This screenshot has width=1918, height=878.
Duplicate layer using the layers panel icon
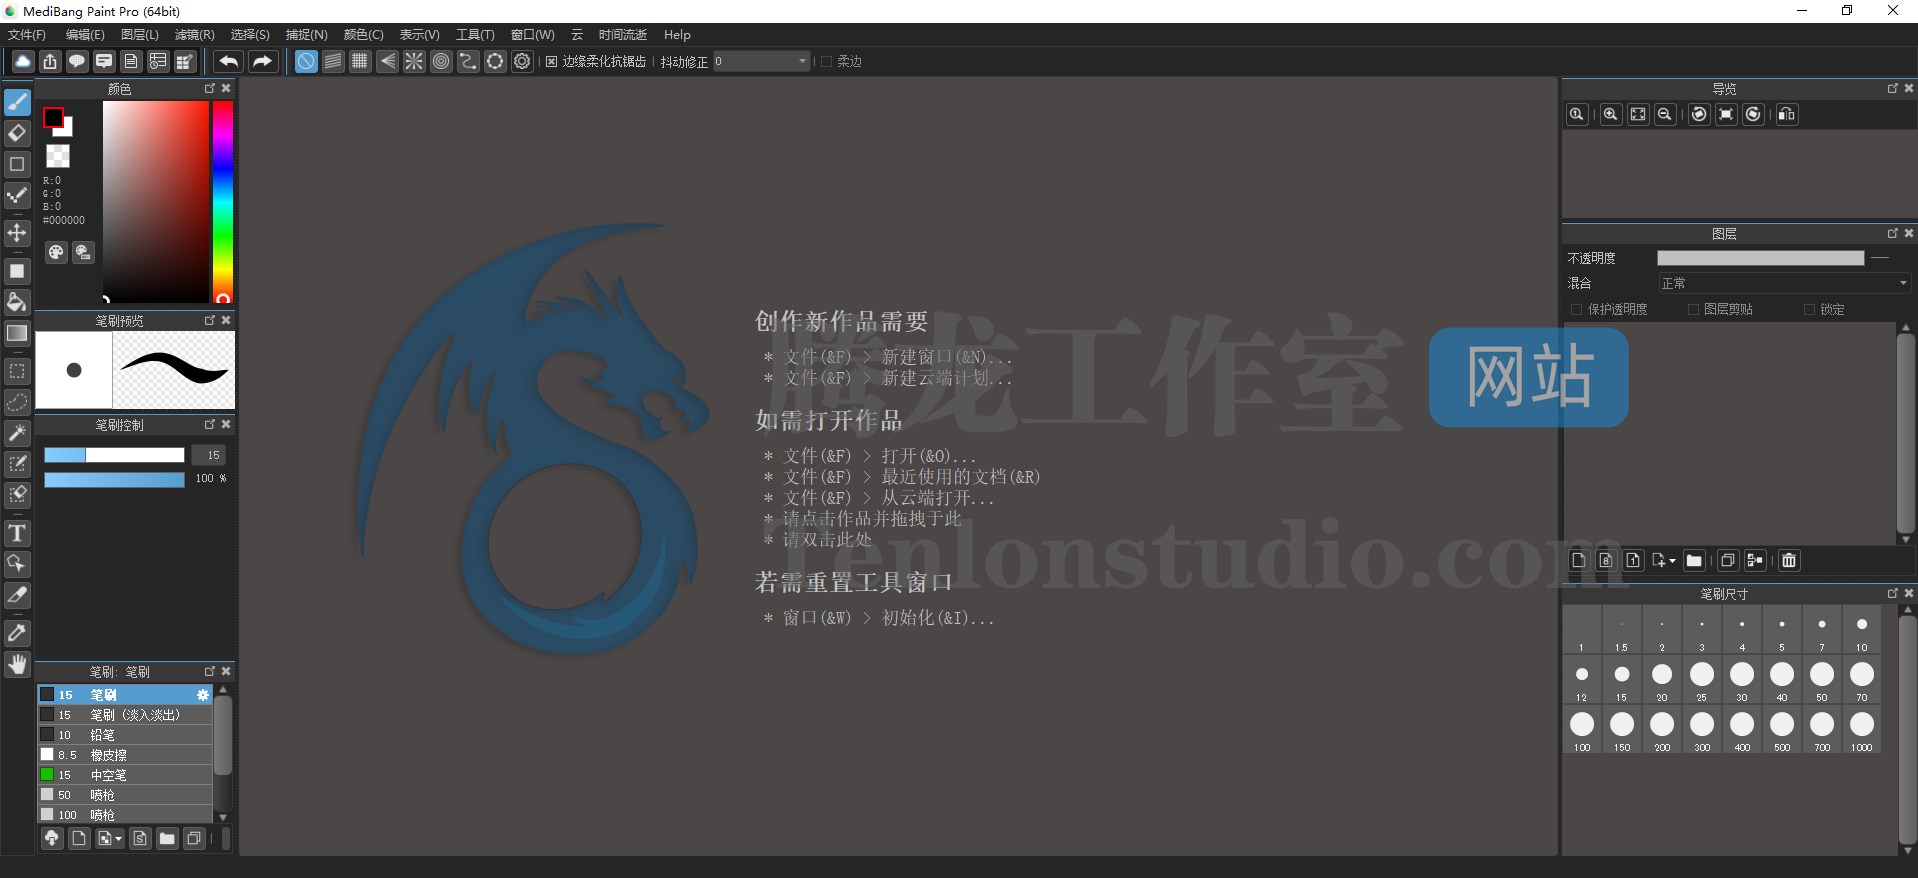coord(1727,560)
